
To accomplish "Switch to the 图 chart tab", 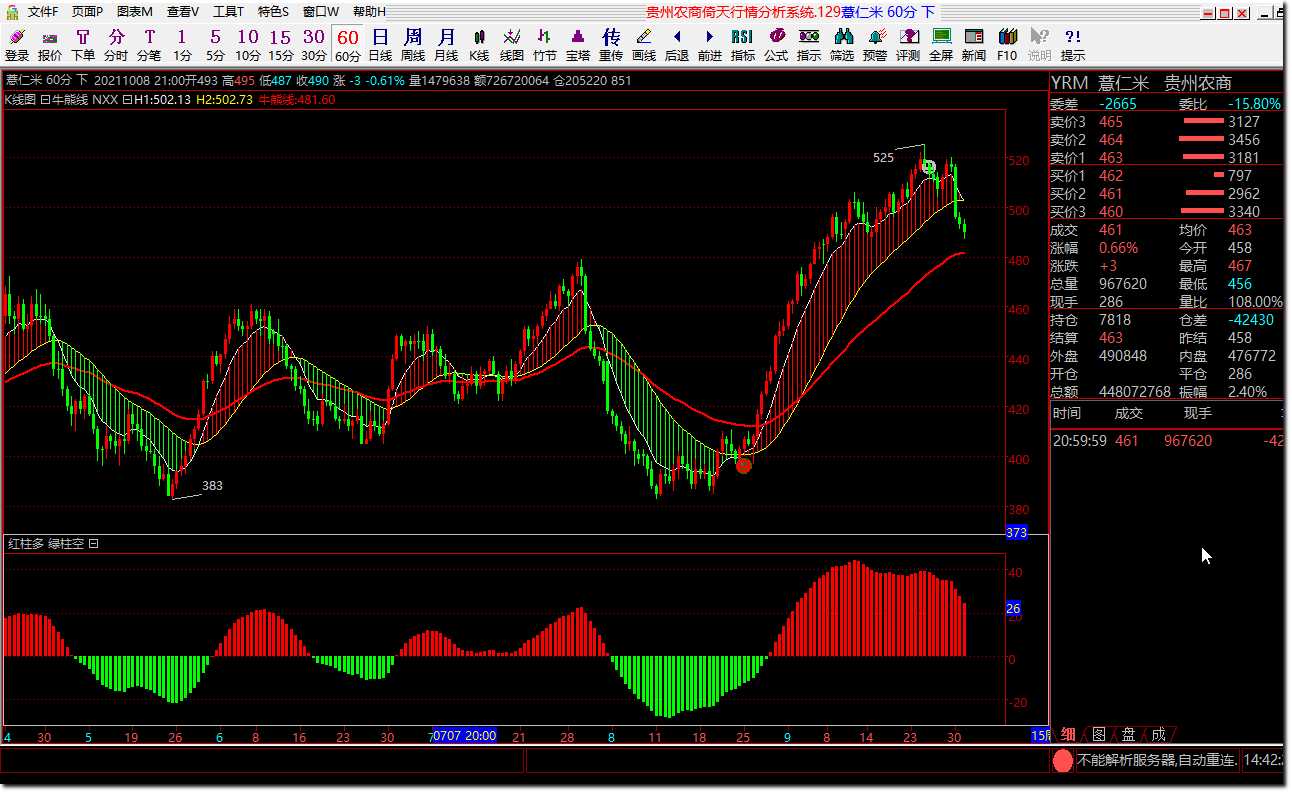I will pyautogui.click(x=1098, y=734).
